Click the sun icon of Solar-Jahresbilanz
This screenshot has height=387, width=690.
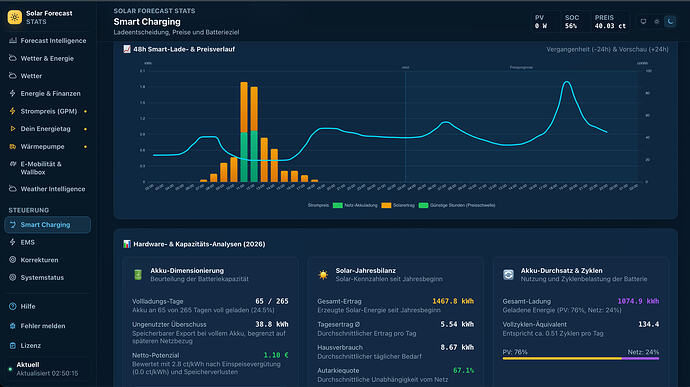[323, 275]
